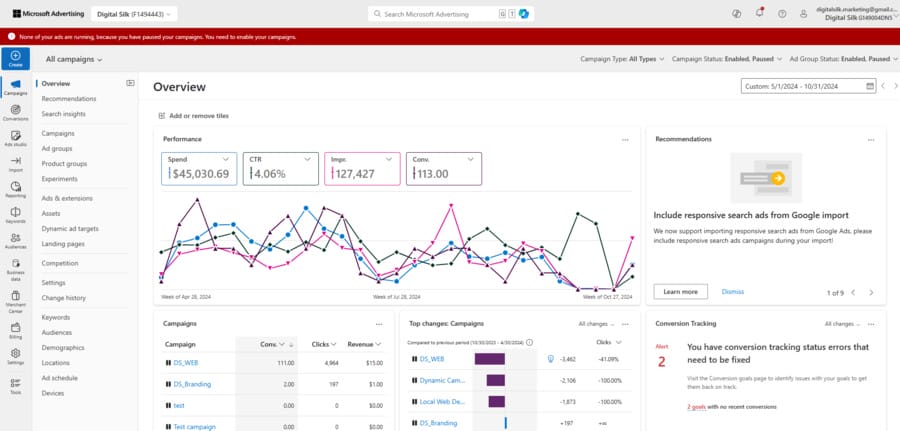
Task: Go to previous date range arrow
Action: click(883, 86)
